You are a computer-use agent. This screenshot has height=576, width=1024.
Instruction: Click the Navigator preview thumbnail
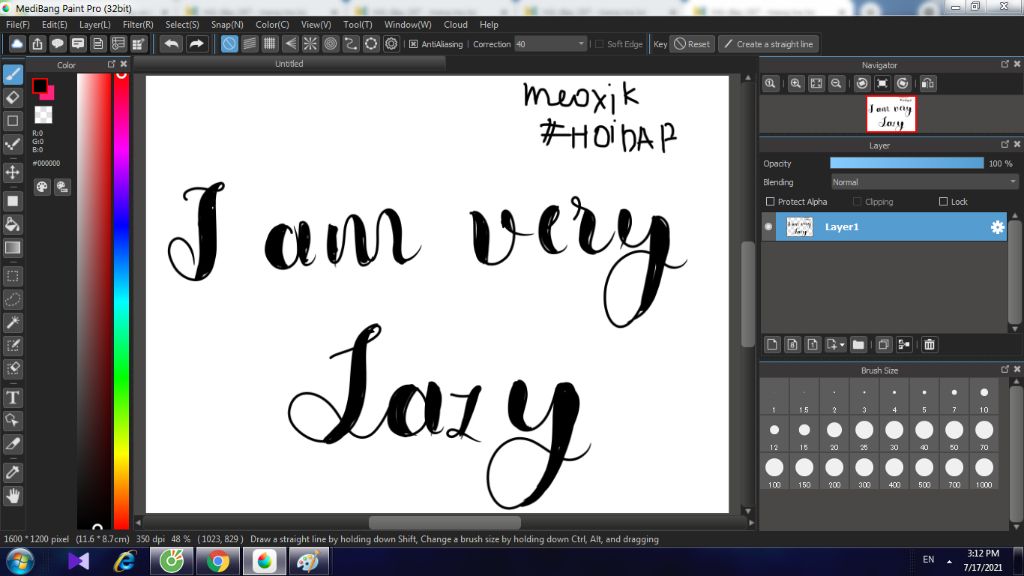891,114
